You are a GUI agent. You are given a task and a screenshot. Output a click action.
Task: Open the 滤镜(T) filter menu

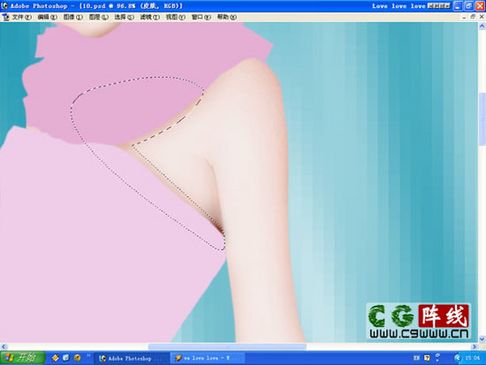tap(150, 17)
